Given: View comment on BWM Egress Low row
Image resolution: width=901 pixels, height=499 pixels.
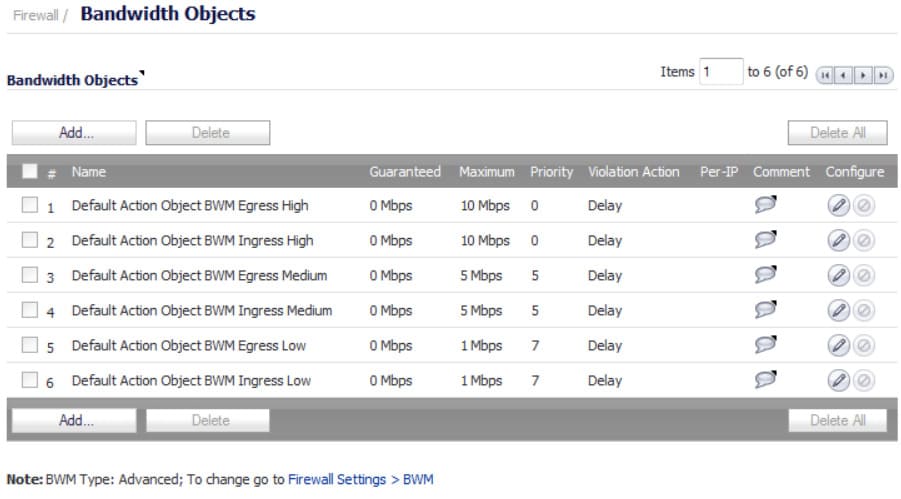Looking at the screenshot, I should click(765, 344).
